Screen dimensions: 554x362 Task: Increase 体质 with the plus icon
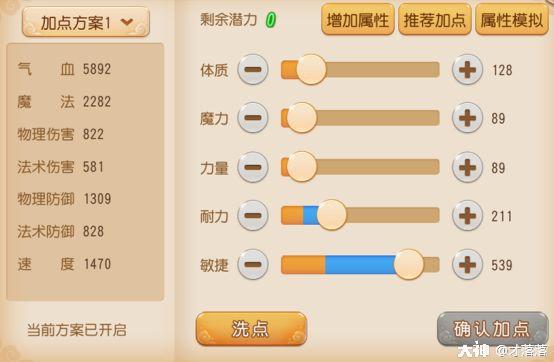[x=467, y=70]
